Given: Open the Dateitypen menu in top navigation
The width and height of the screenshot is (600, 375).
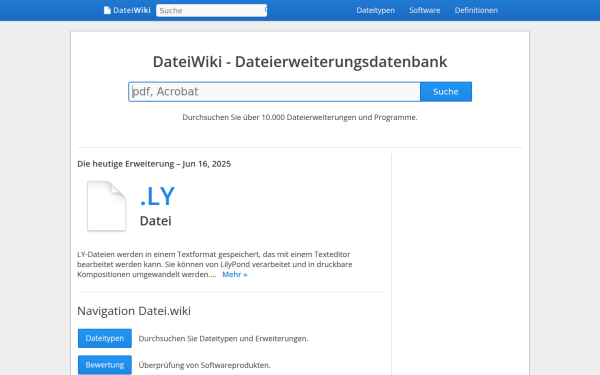Looking at the screenshot, I should click(x=375, y=10).
